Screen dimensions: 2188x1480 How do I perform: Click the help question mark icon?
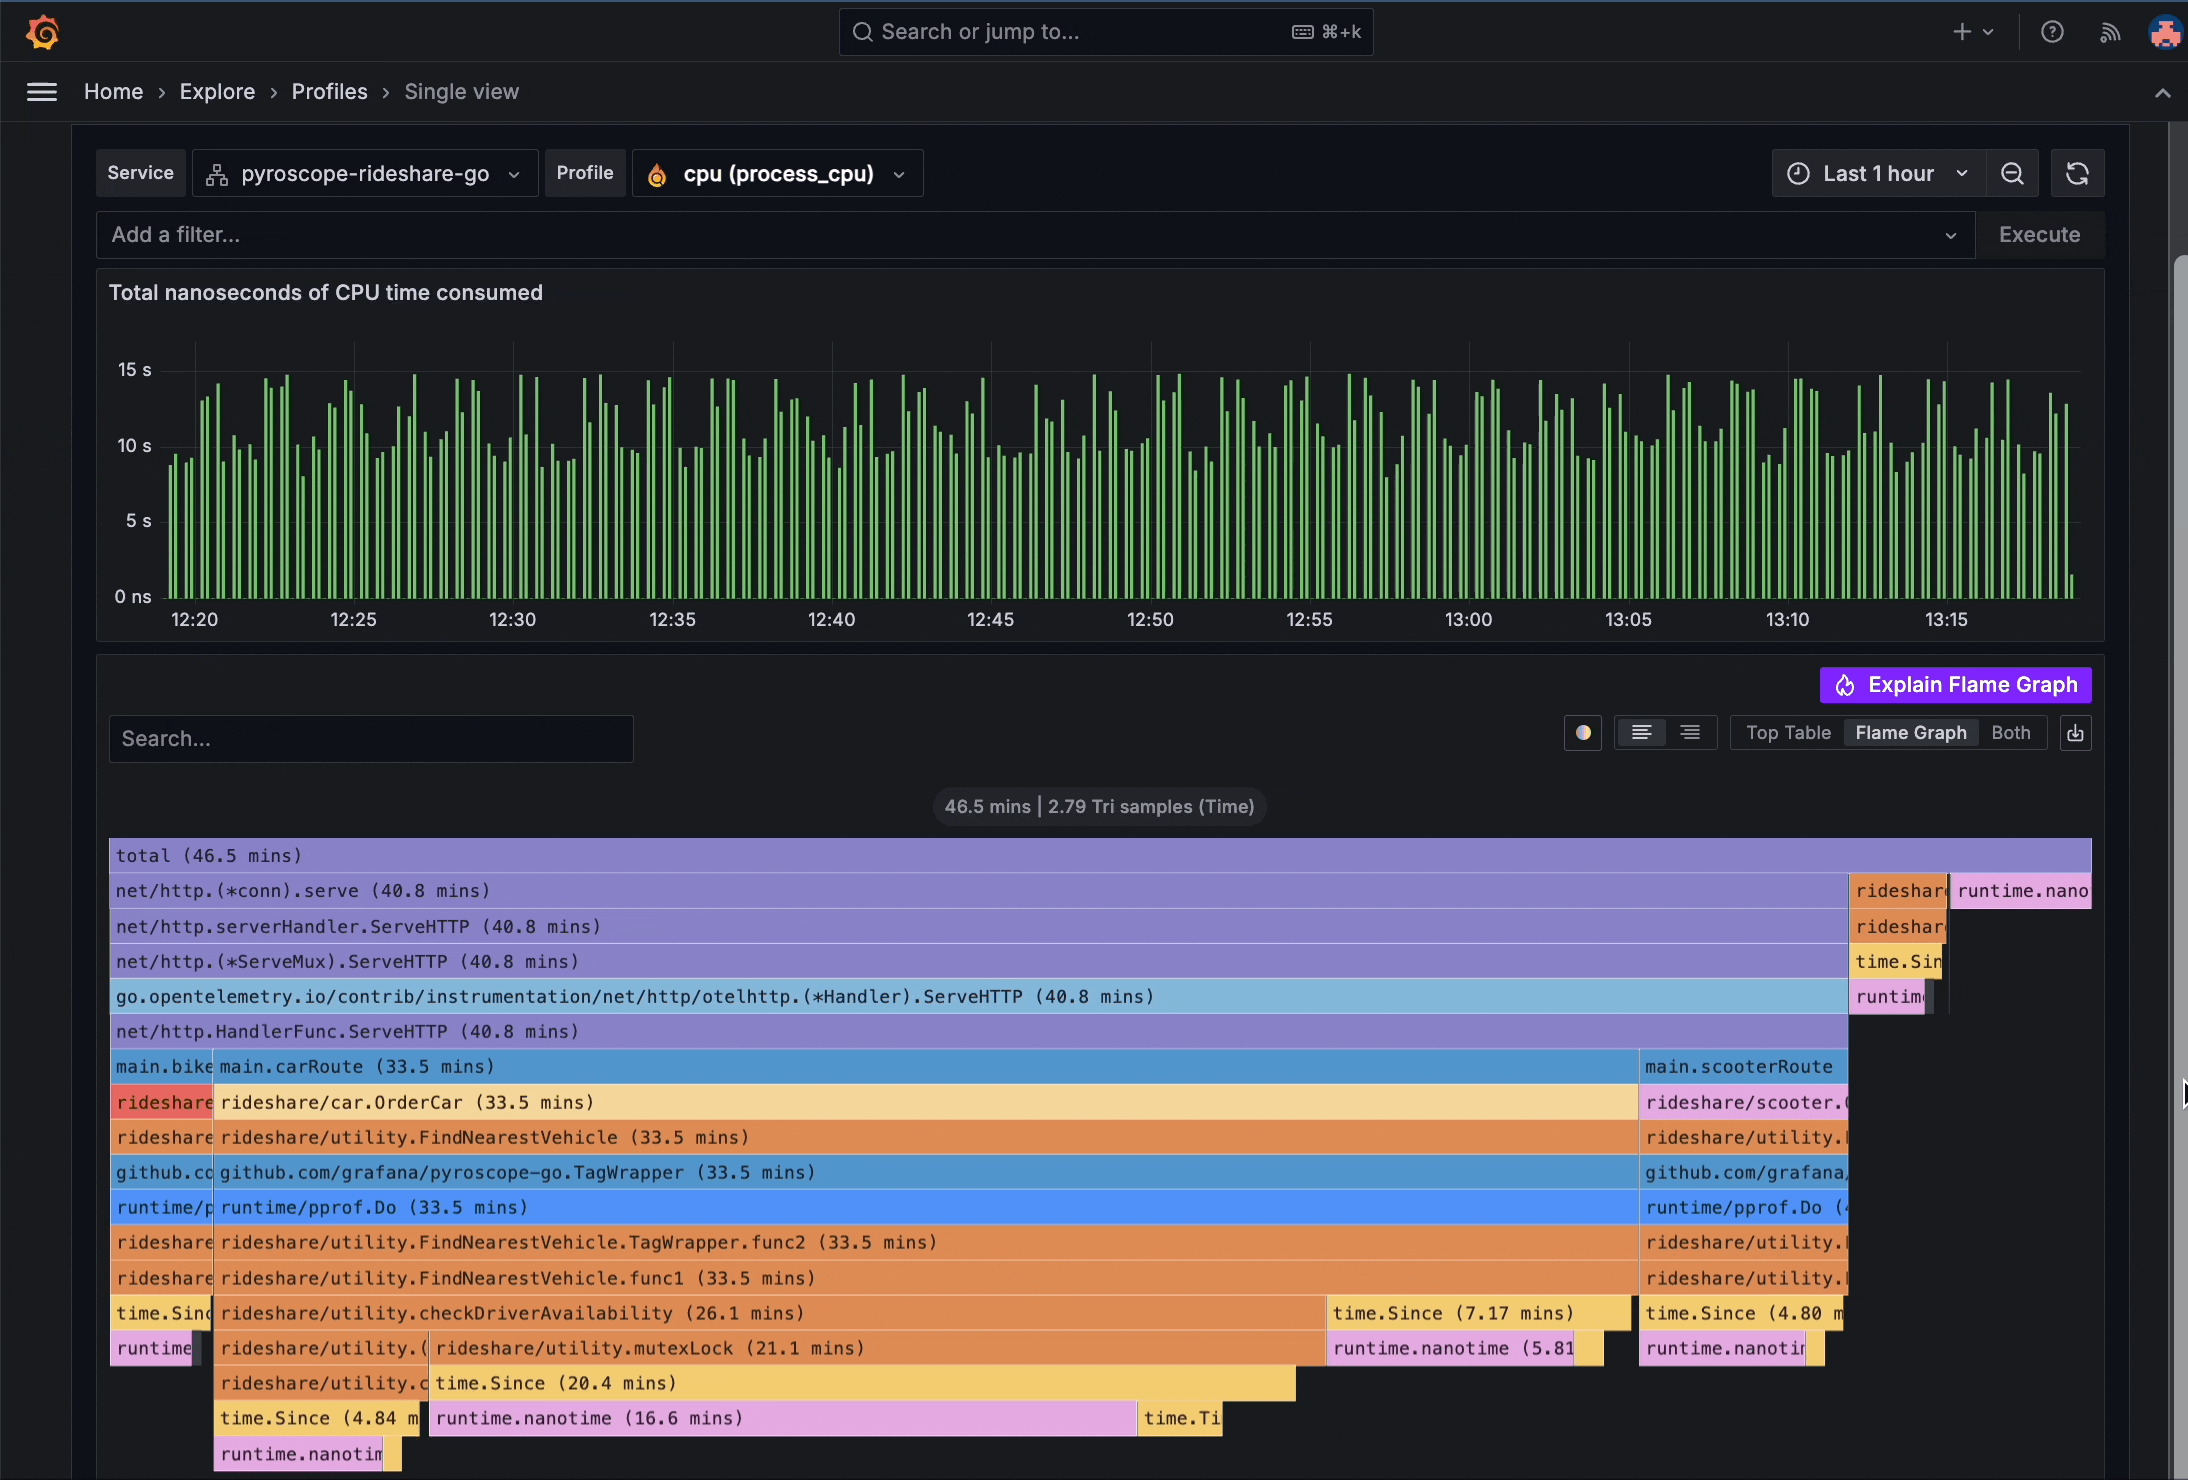pos(2053,31)
